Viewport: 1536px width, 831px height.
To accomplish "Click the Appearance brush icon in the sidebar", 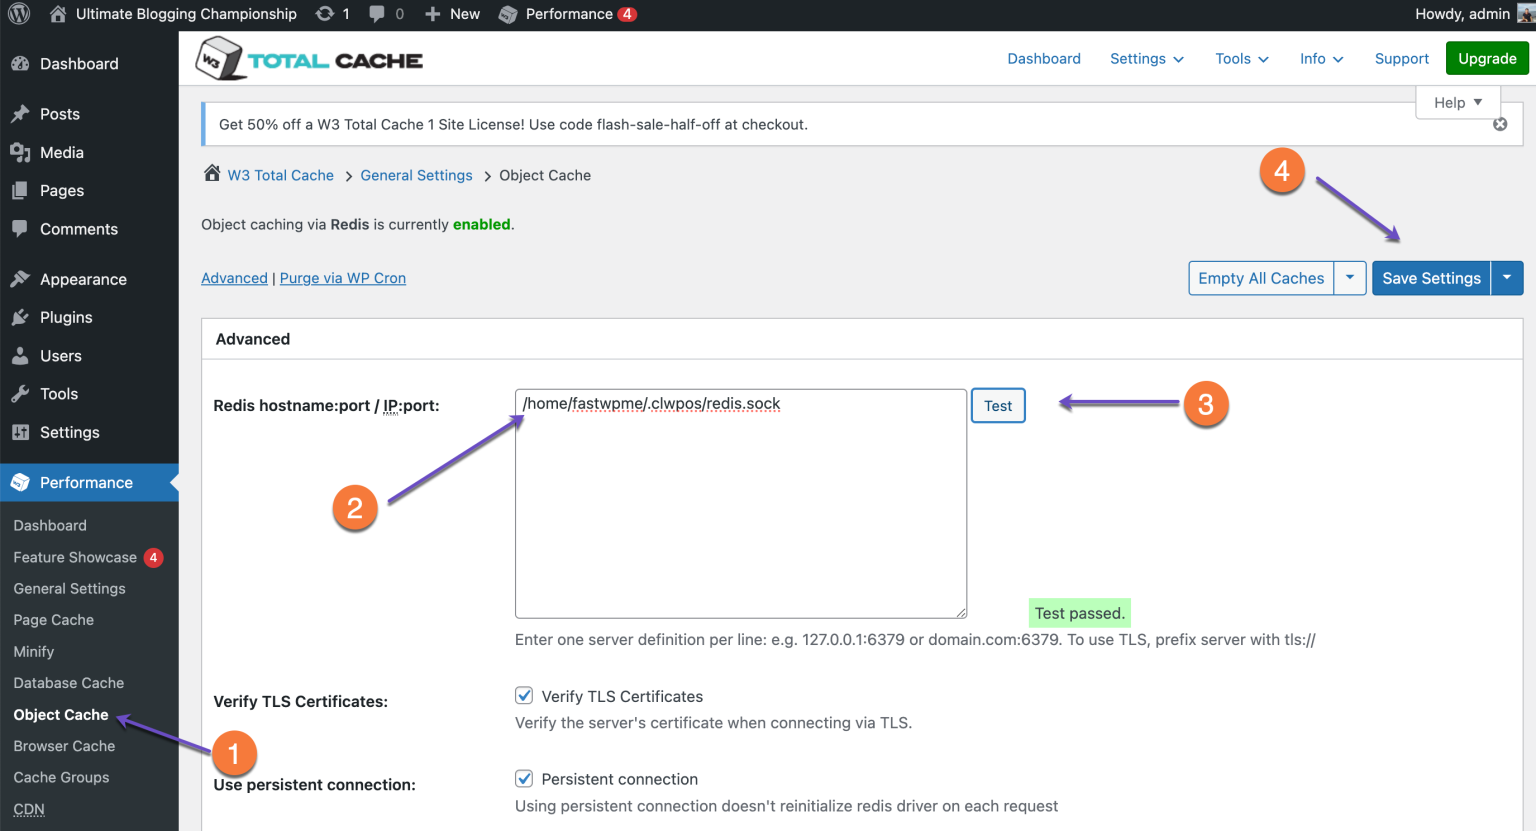I will [22, 279].
